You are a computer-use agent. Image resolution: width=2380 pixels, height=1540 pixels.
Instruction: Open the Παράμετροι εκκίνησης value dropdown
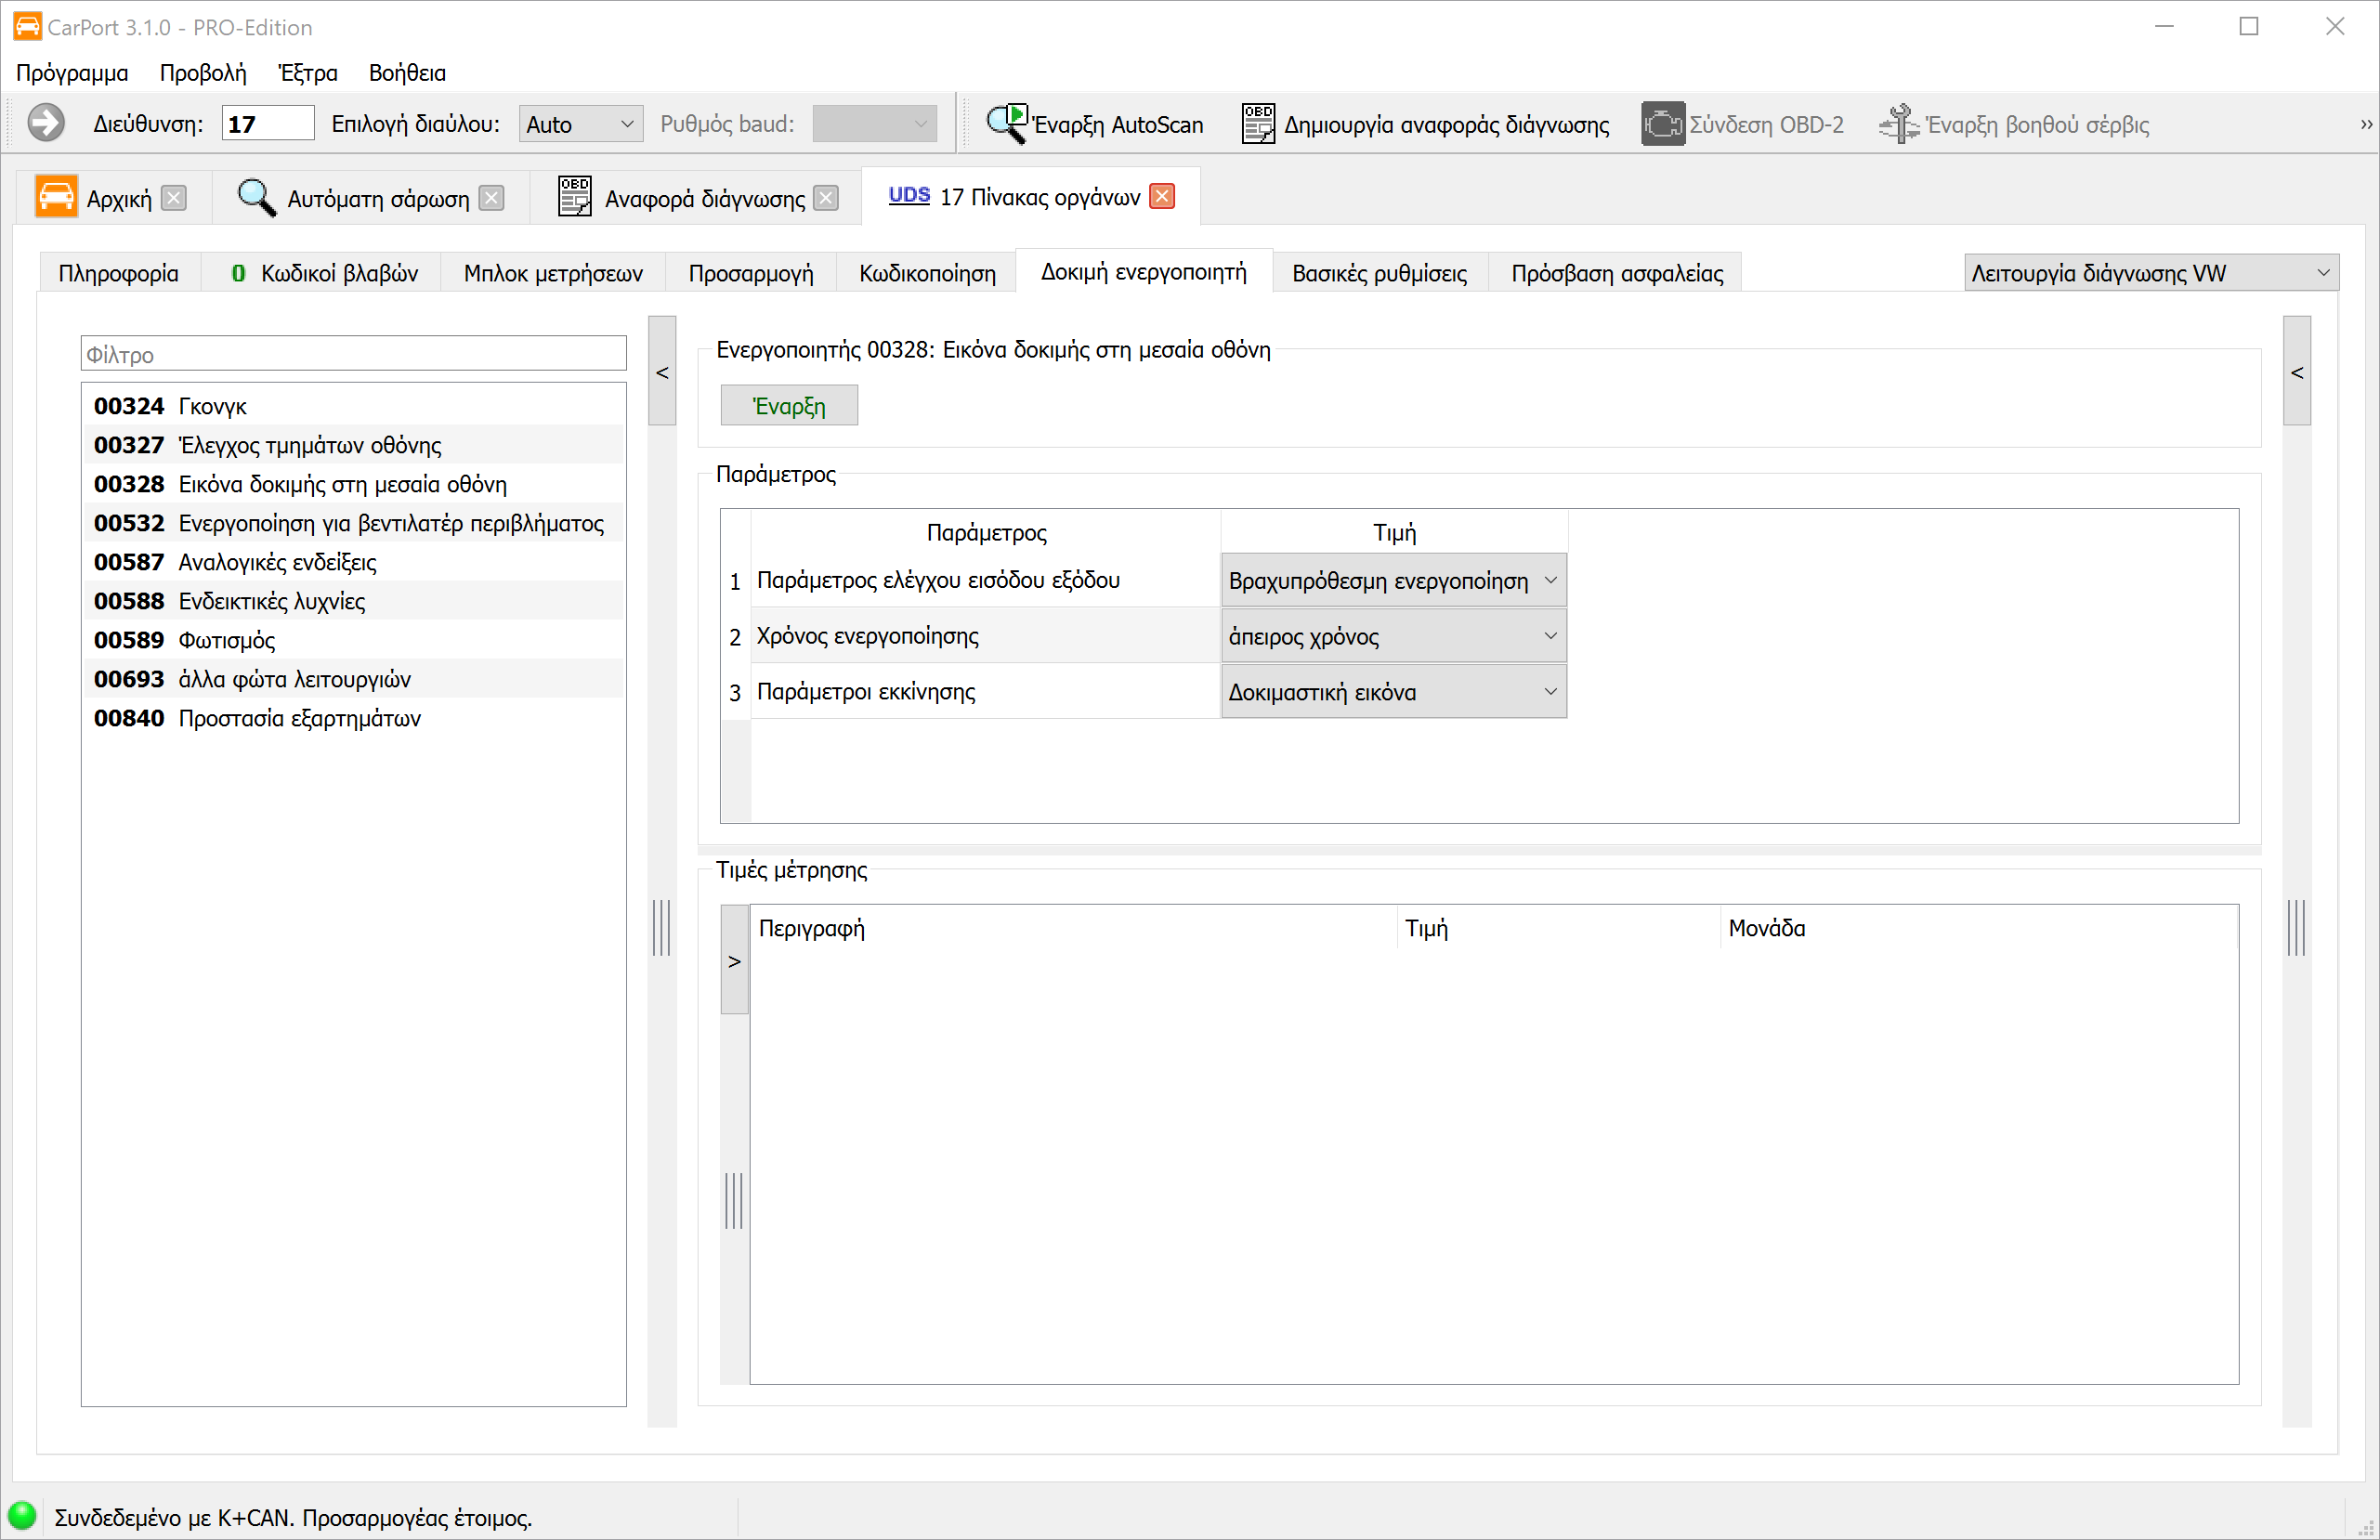point(1393,692)
